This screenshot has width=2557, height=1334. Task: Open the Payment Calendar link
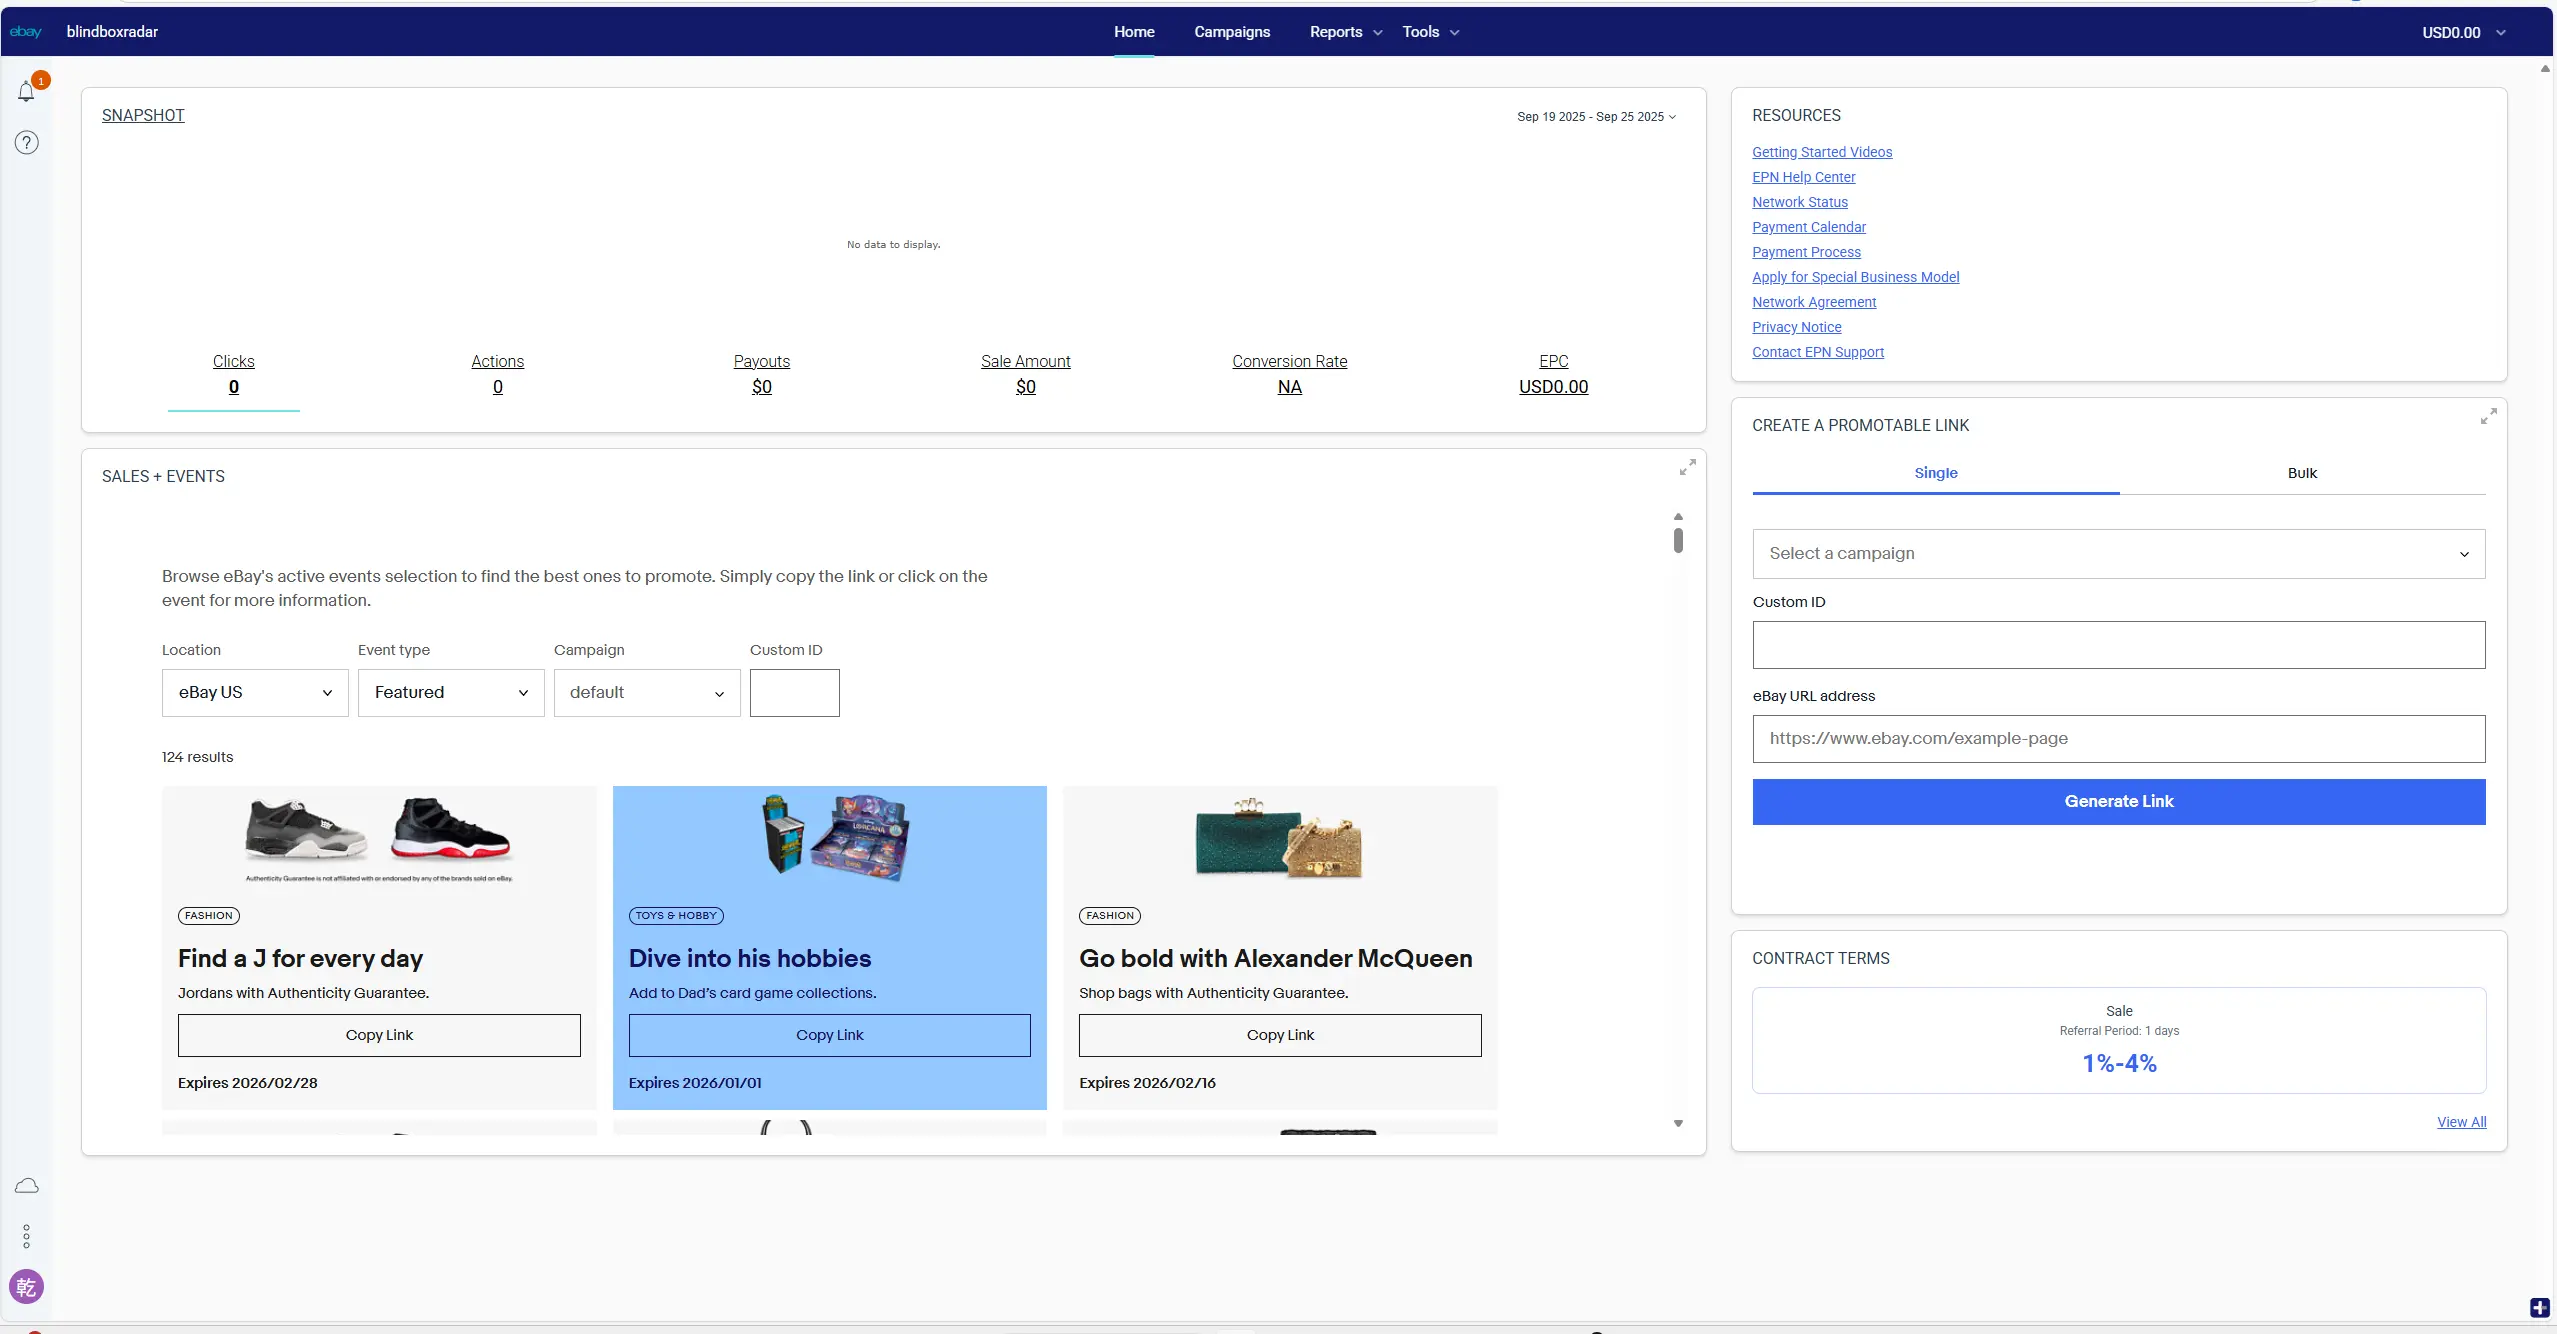coord(1808,227)
